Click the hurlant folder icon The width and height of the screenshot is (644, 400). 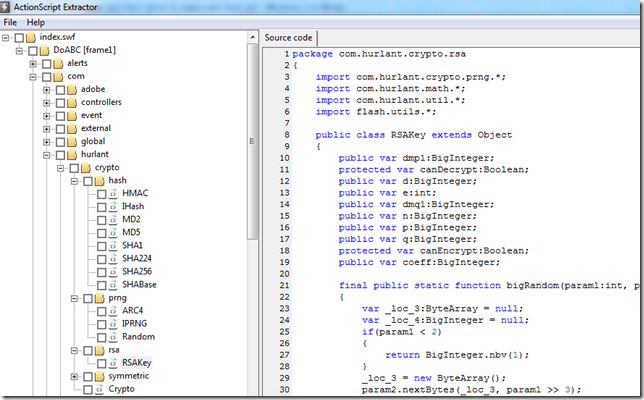(72, 155)
